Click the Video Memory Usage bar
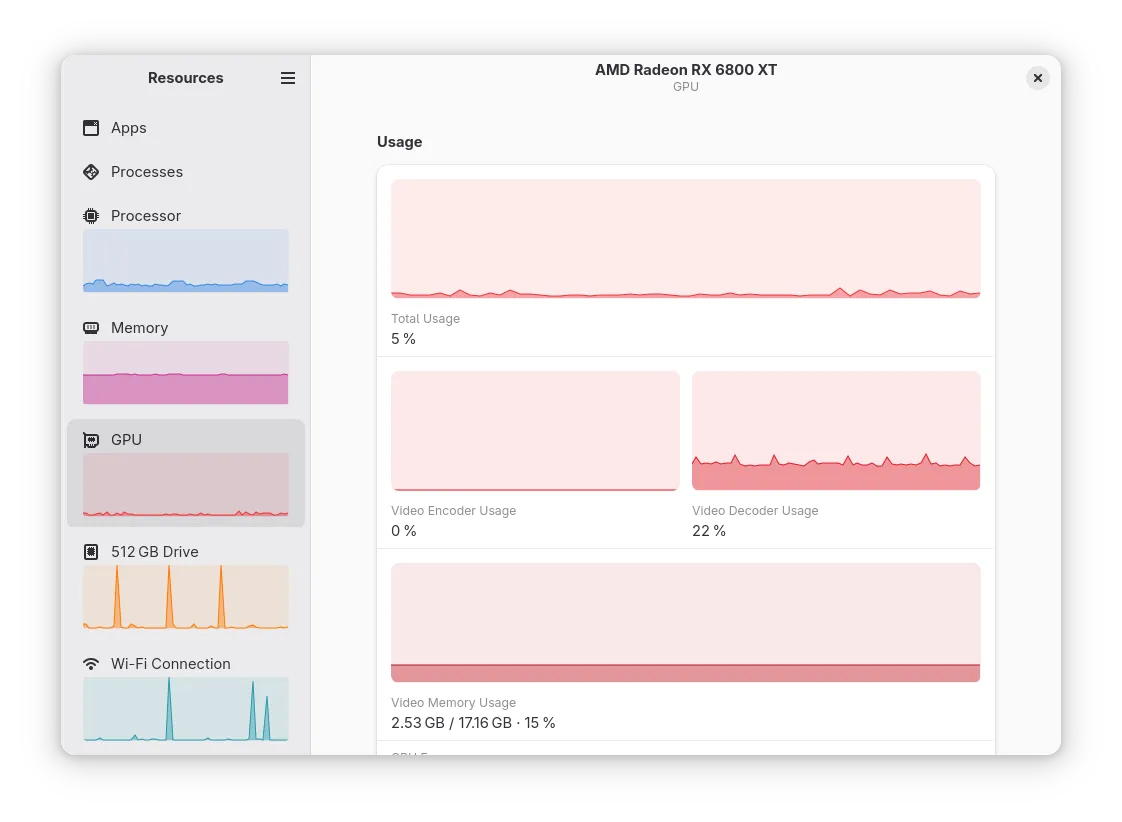Screen dimensions: 1122x822 click(x=686, y=622)
